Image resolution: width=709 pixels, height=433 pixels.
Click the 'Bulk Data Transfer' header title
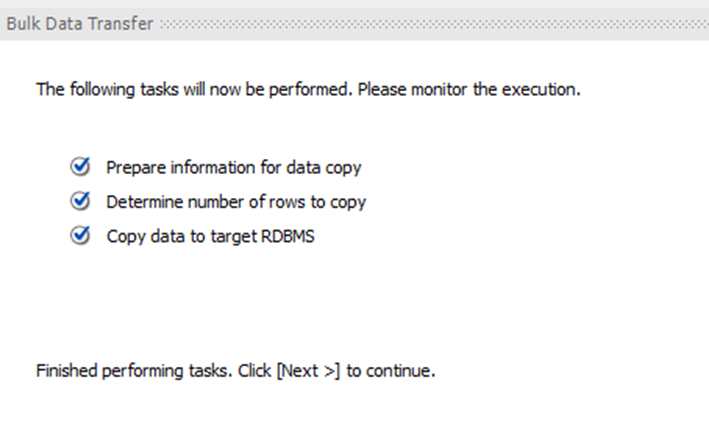79,23
